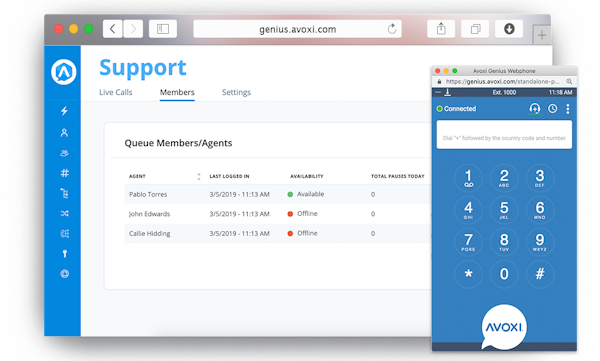Open the shuffle routing sidebar icon

tap(65, 213)
